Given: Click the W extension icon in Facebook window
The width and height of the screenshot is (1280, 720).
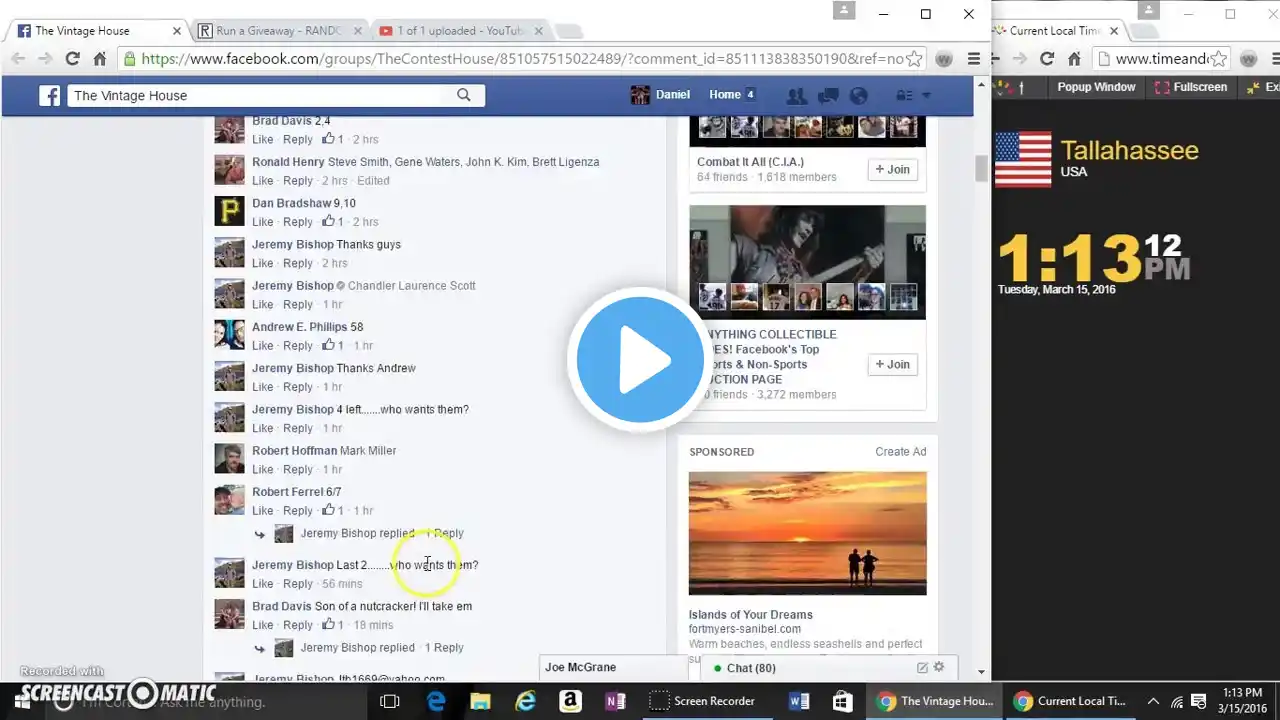Looking at the screenshot, I should [944, 59].
